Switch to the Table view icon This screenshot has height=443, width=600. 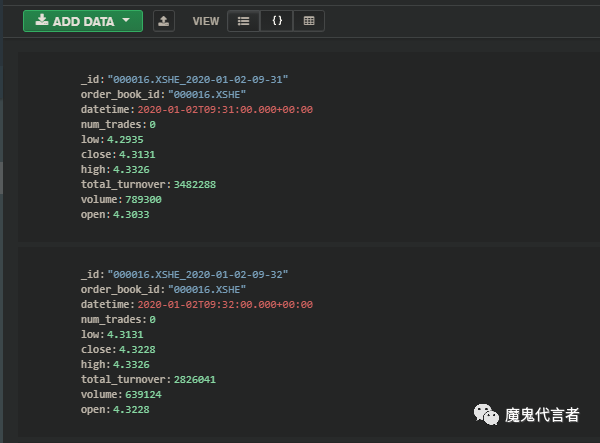(308, 21)
